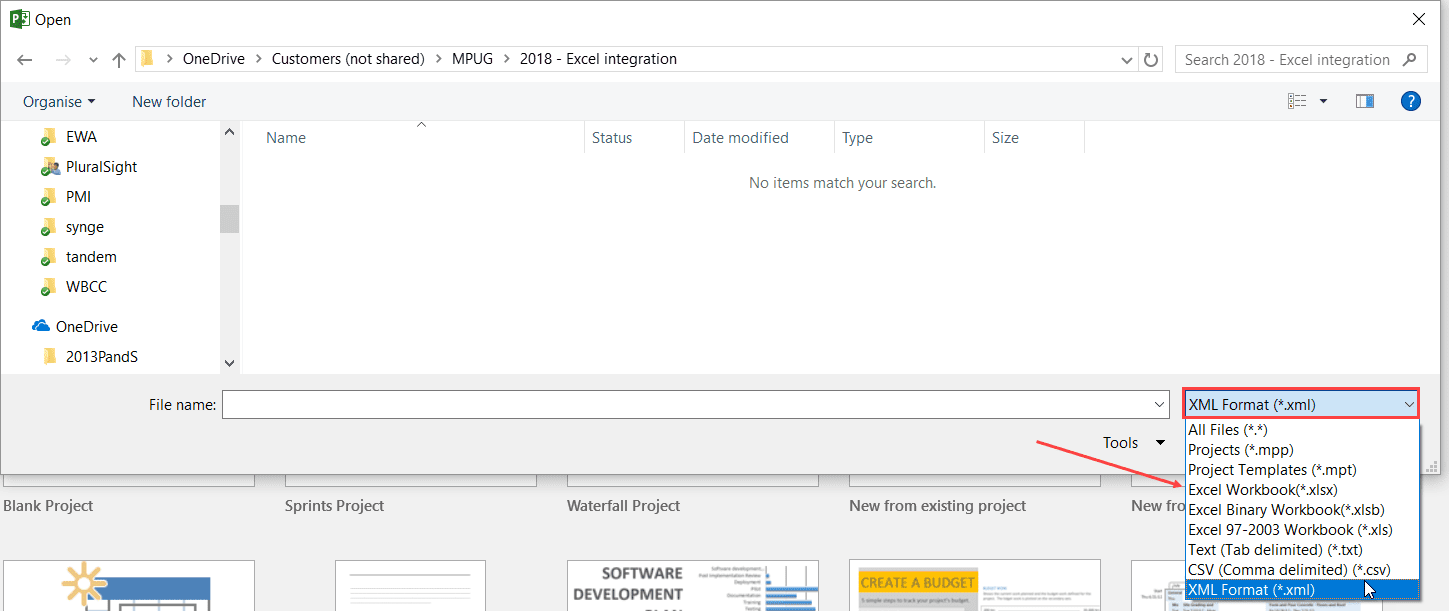Click MPUG in the address path
This screenshot has width=1449, height=611.
point(473,59)
